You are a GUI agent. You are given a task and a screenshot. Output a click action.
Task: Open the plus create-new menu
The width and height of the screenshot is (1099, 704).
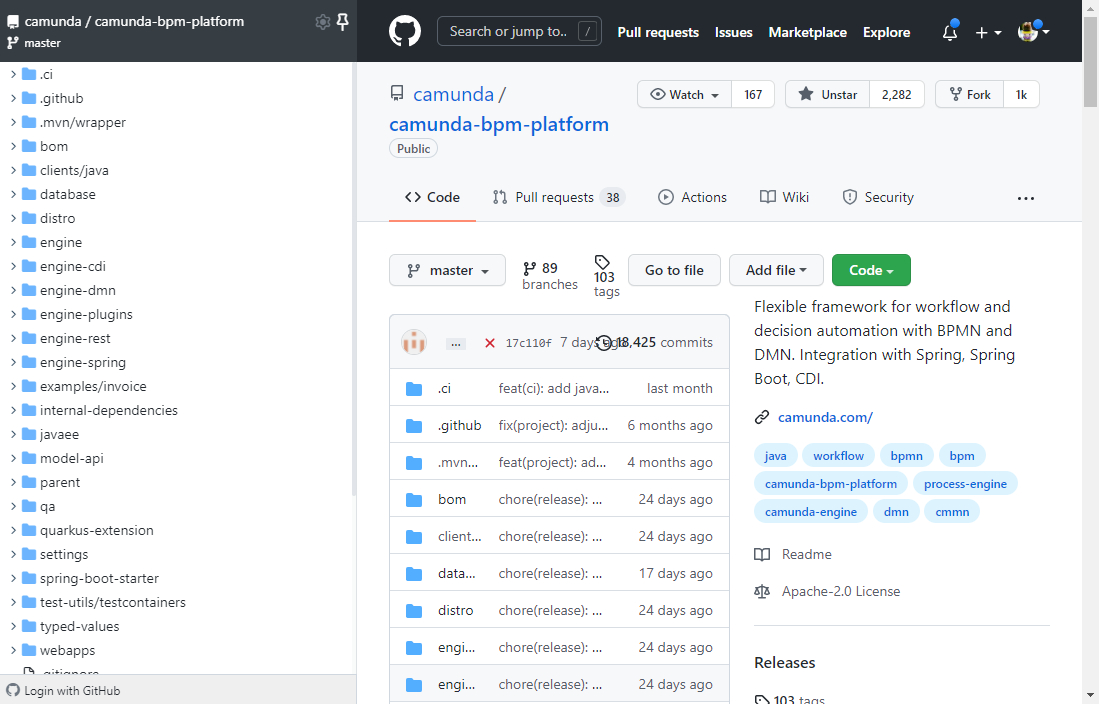pos(988,32)
